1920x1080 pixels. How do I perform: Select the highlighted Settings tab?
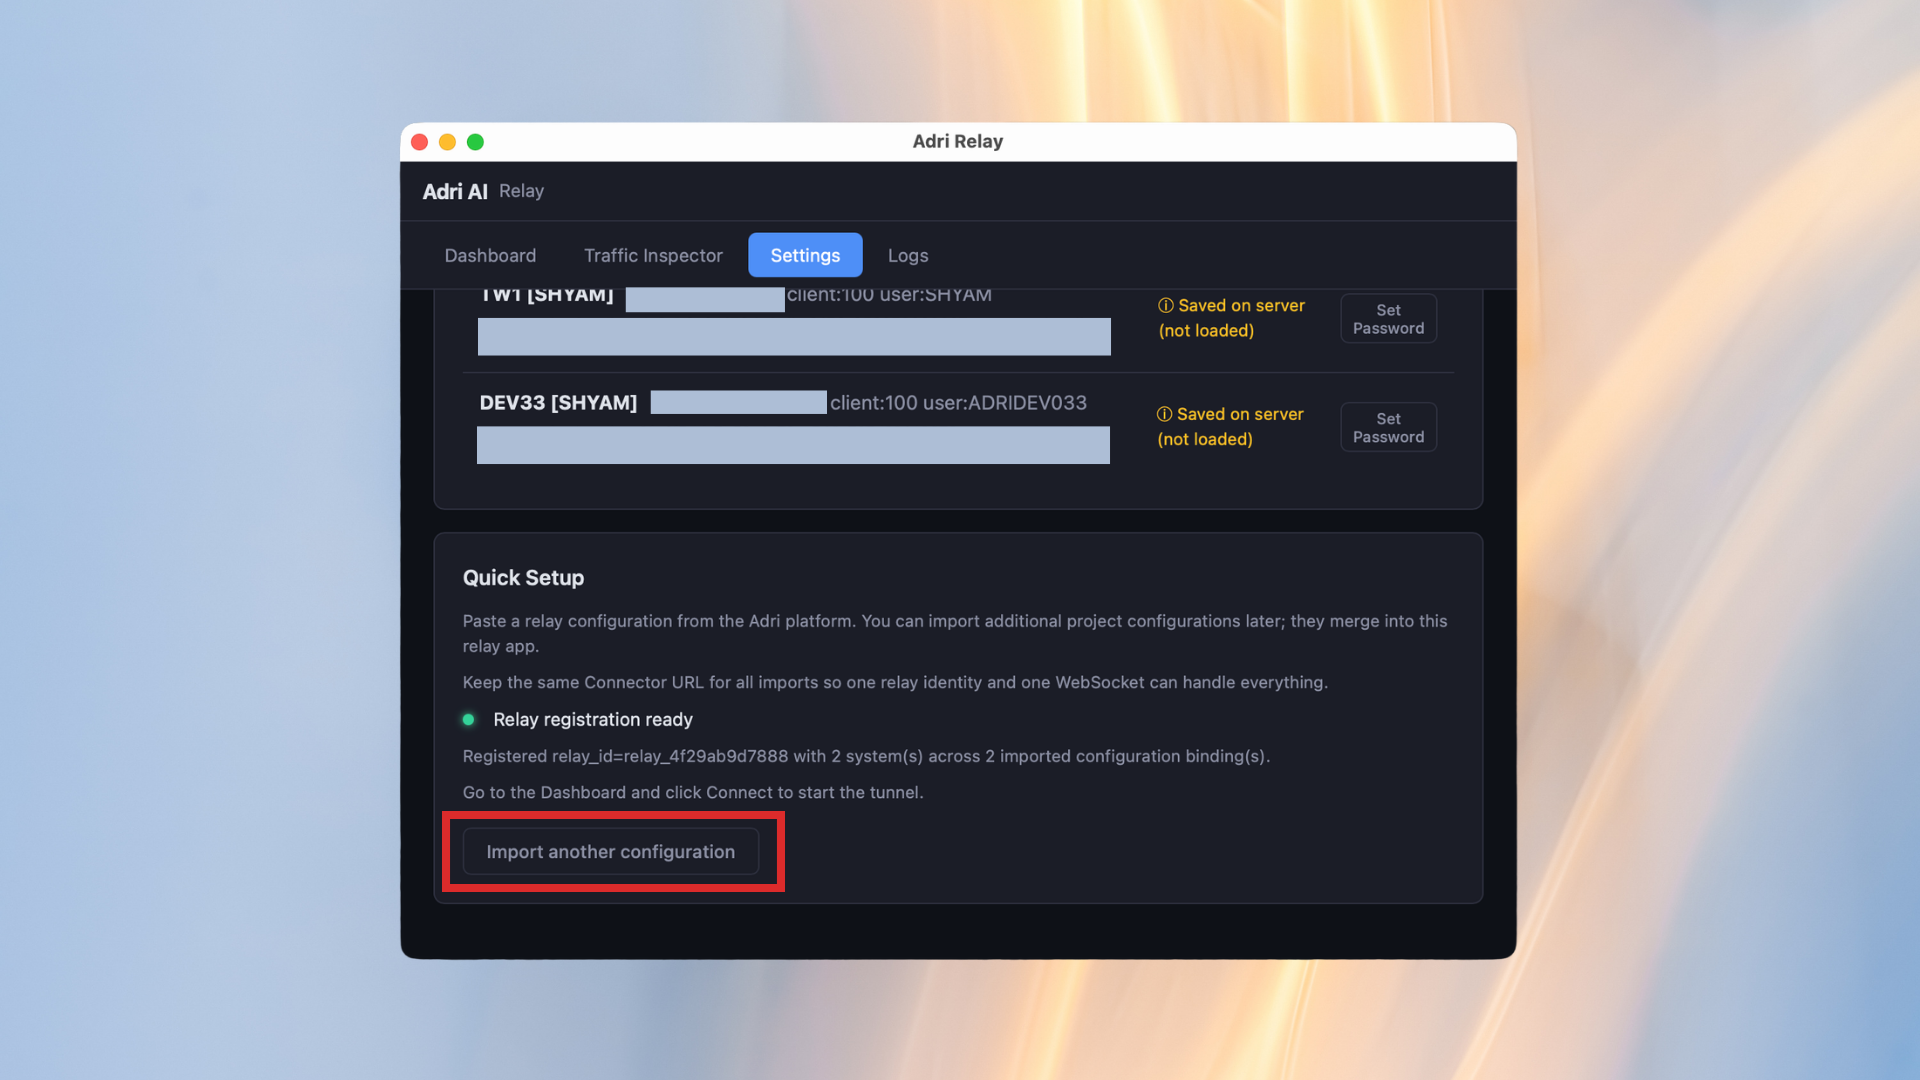tap(805, 255)
